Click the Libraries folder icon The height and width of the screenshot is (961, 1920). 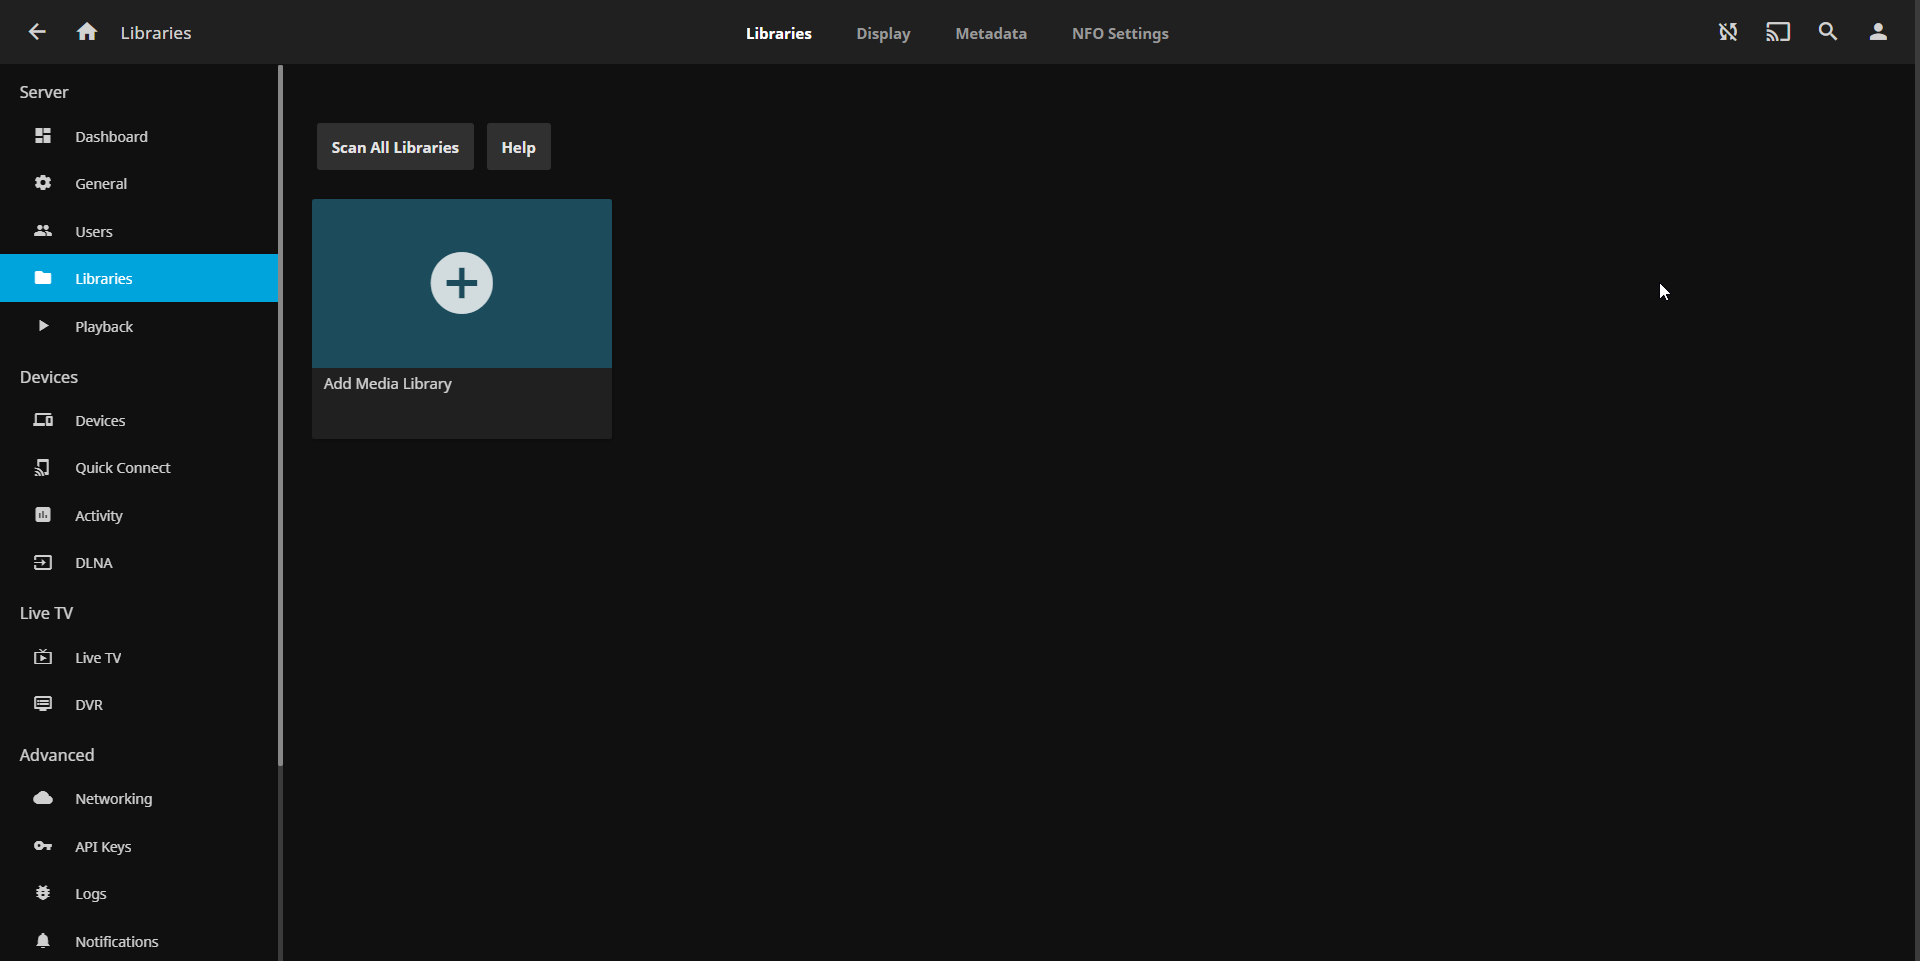pos(43,278)
